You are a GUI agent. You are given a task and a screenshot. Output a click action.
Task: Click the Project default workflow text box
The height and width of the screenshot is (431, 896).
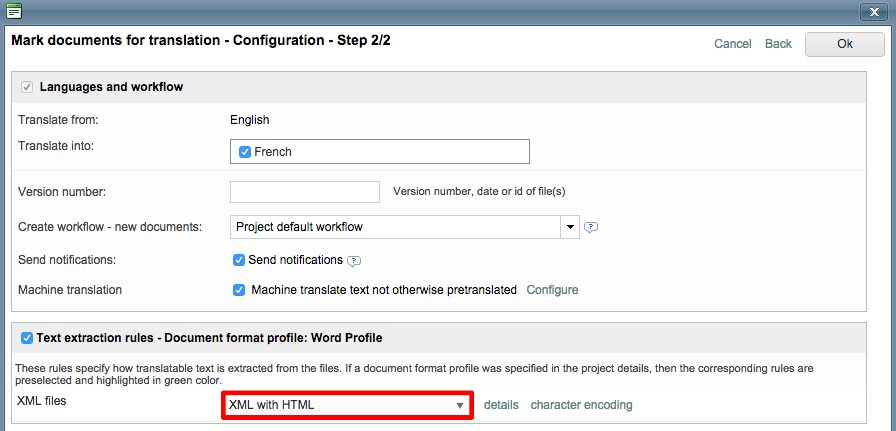[395, 227]
